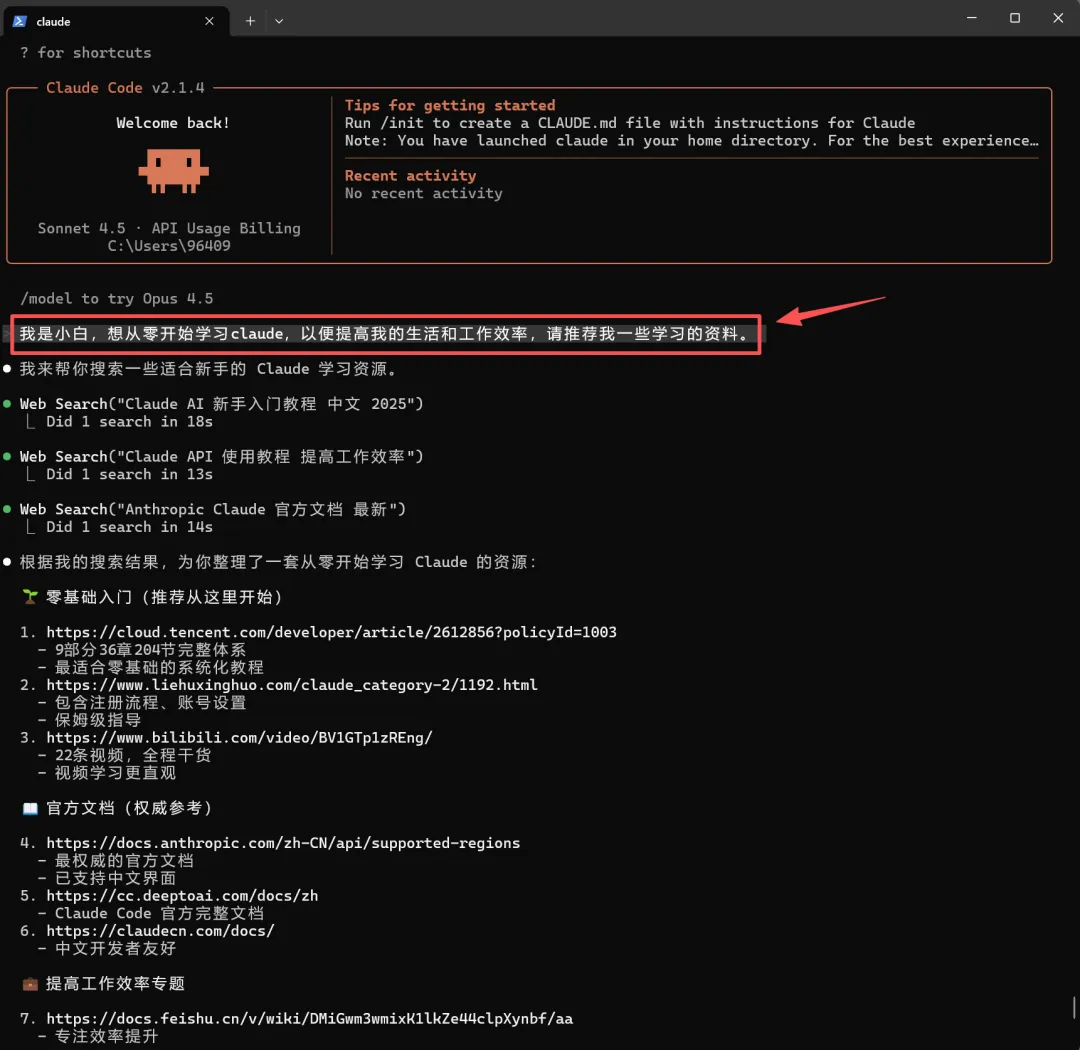The height and width of the screenshot is (1050, 1080).
Task: Click the seedling icon beside 零基础入门
Action: tap(30, 597)
